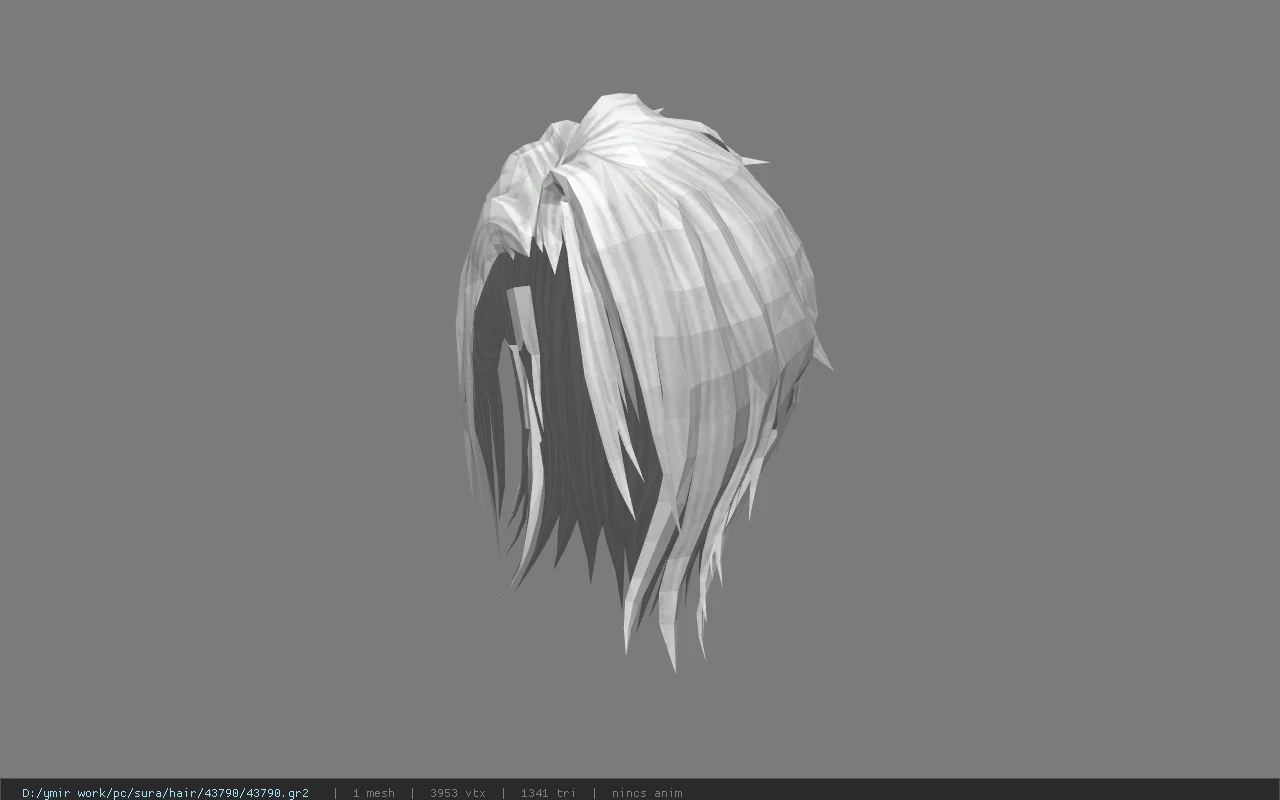Click the file path 43790.gr2 in status bar
The height and width of the screenshot is (800, 1280).
coord(165,793)
